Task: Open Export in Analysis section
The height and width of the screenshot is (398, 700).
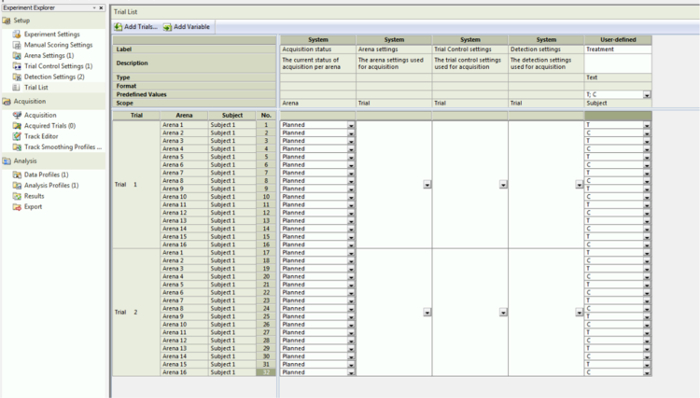Action: (33, 207)
